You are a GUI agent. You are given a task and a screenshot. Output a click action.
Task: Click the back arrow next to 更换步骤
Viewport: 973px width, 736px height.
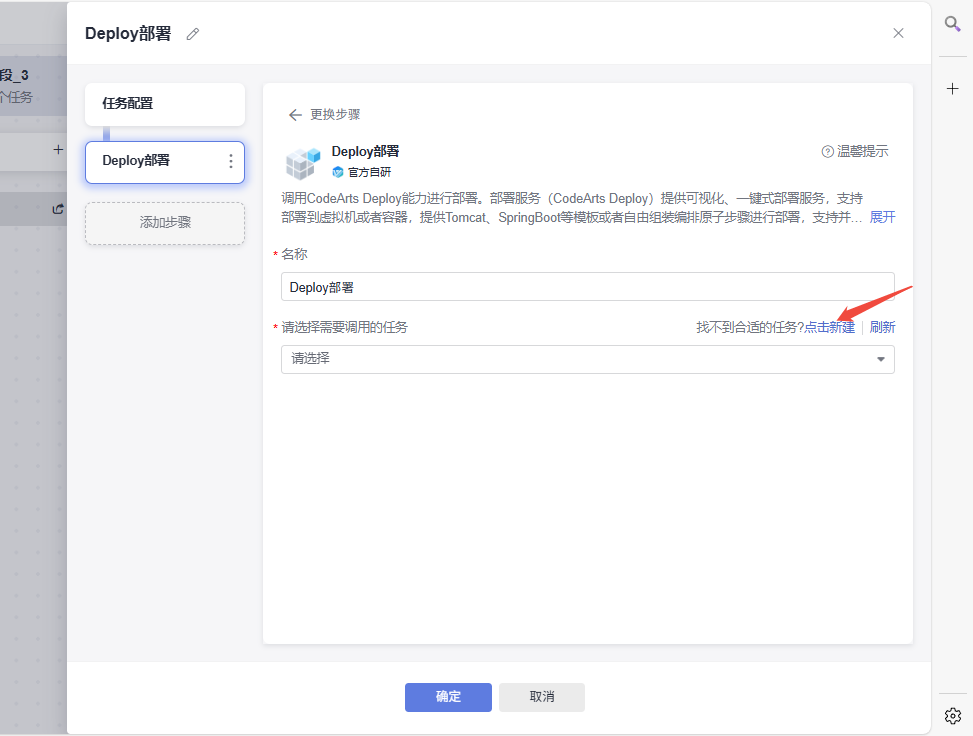pyautogui.click(x=295, y=115)
